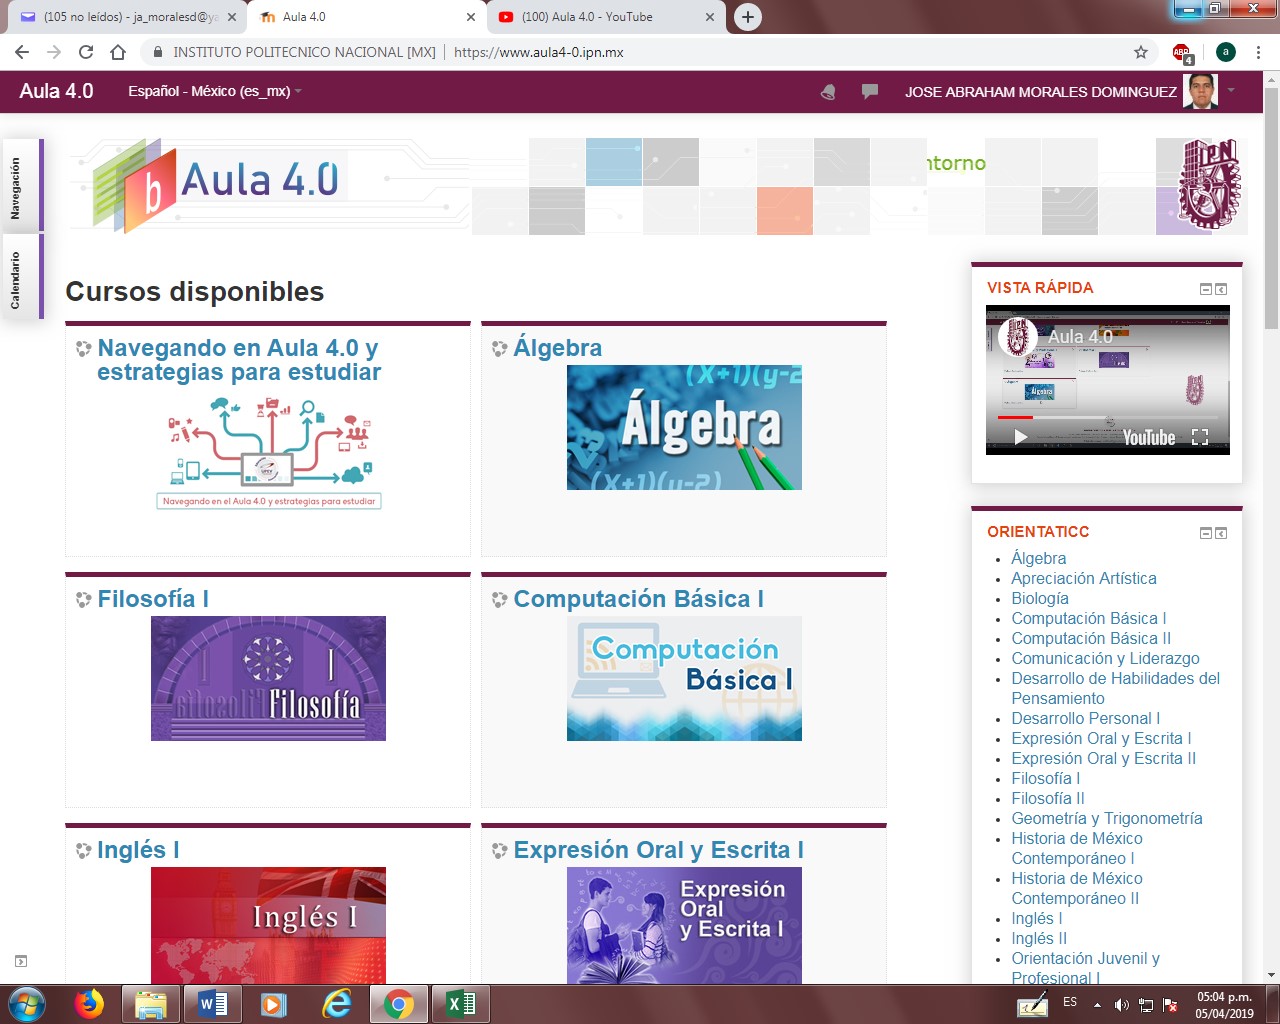1280x1024 pixels.
Task: Dock the Vista Rápida block
Action: click(1221, 289)
